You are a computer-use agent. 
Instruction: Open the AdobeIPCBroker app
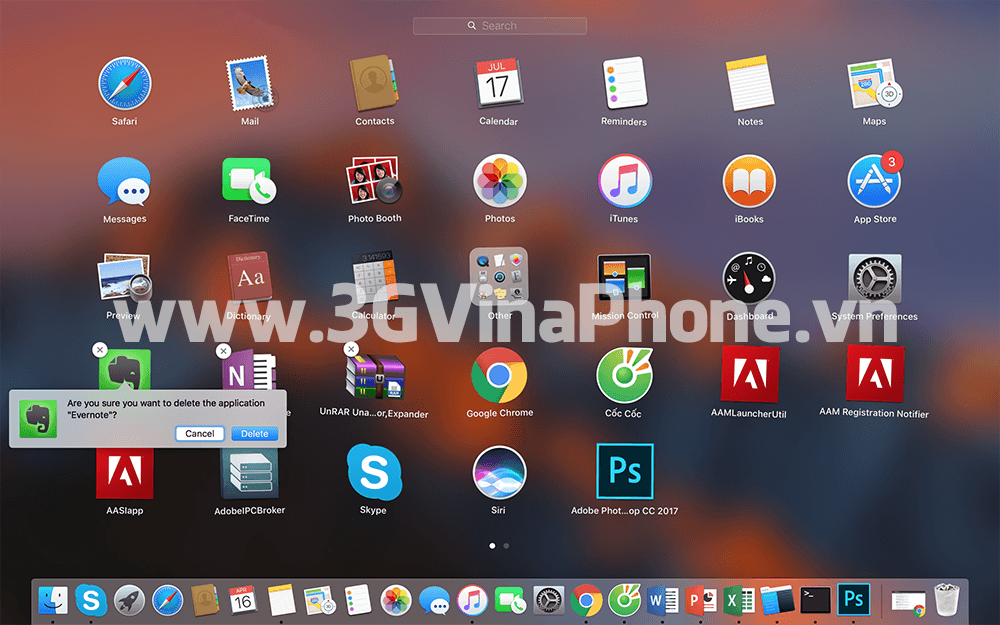(x=249, y=473)
